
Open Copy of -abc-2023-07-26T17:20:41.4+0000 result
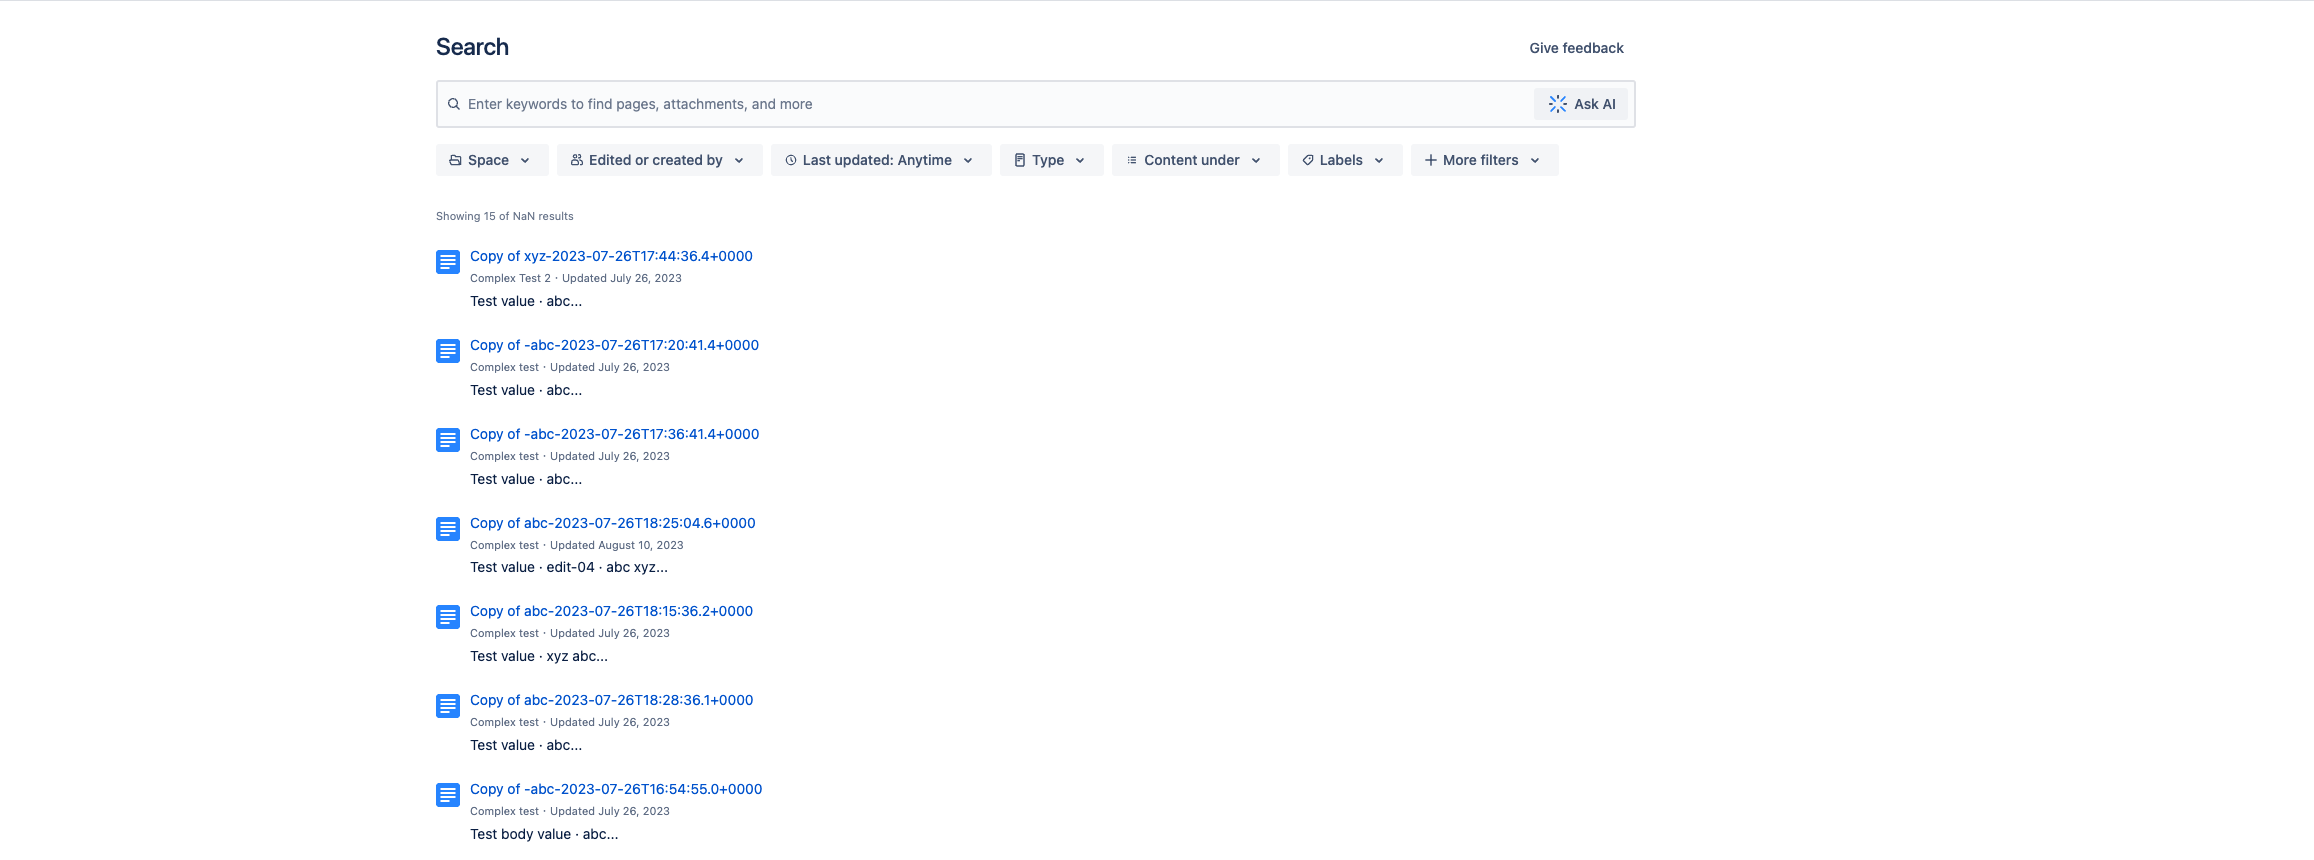[614, 345]
